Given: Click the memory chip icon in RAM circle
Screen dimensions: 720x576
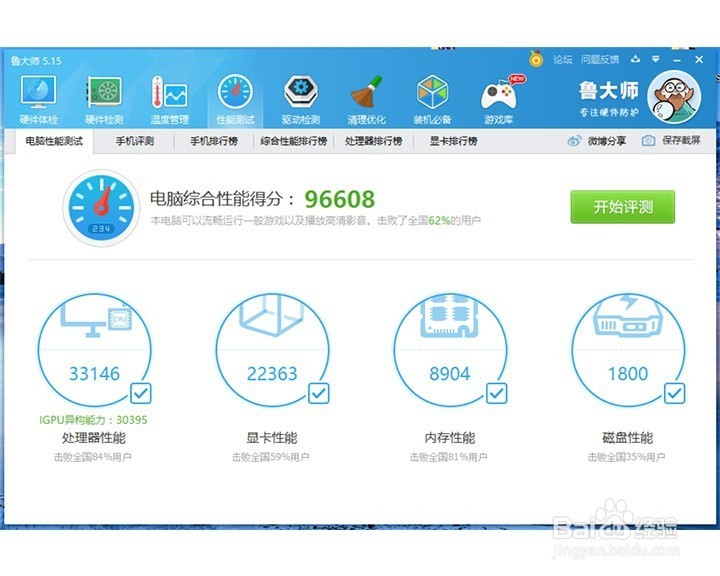Looking at the screenshot, I should [450, 316].
